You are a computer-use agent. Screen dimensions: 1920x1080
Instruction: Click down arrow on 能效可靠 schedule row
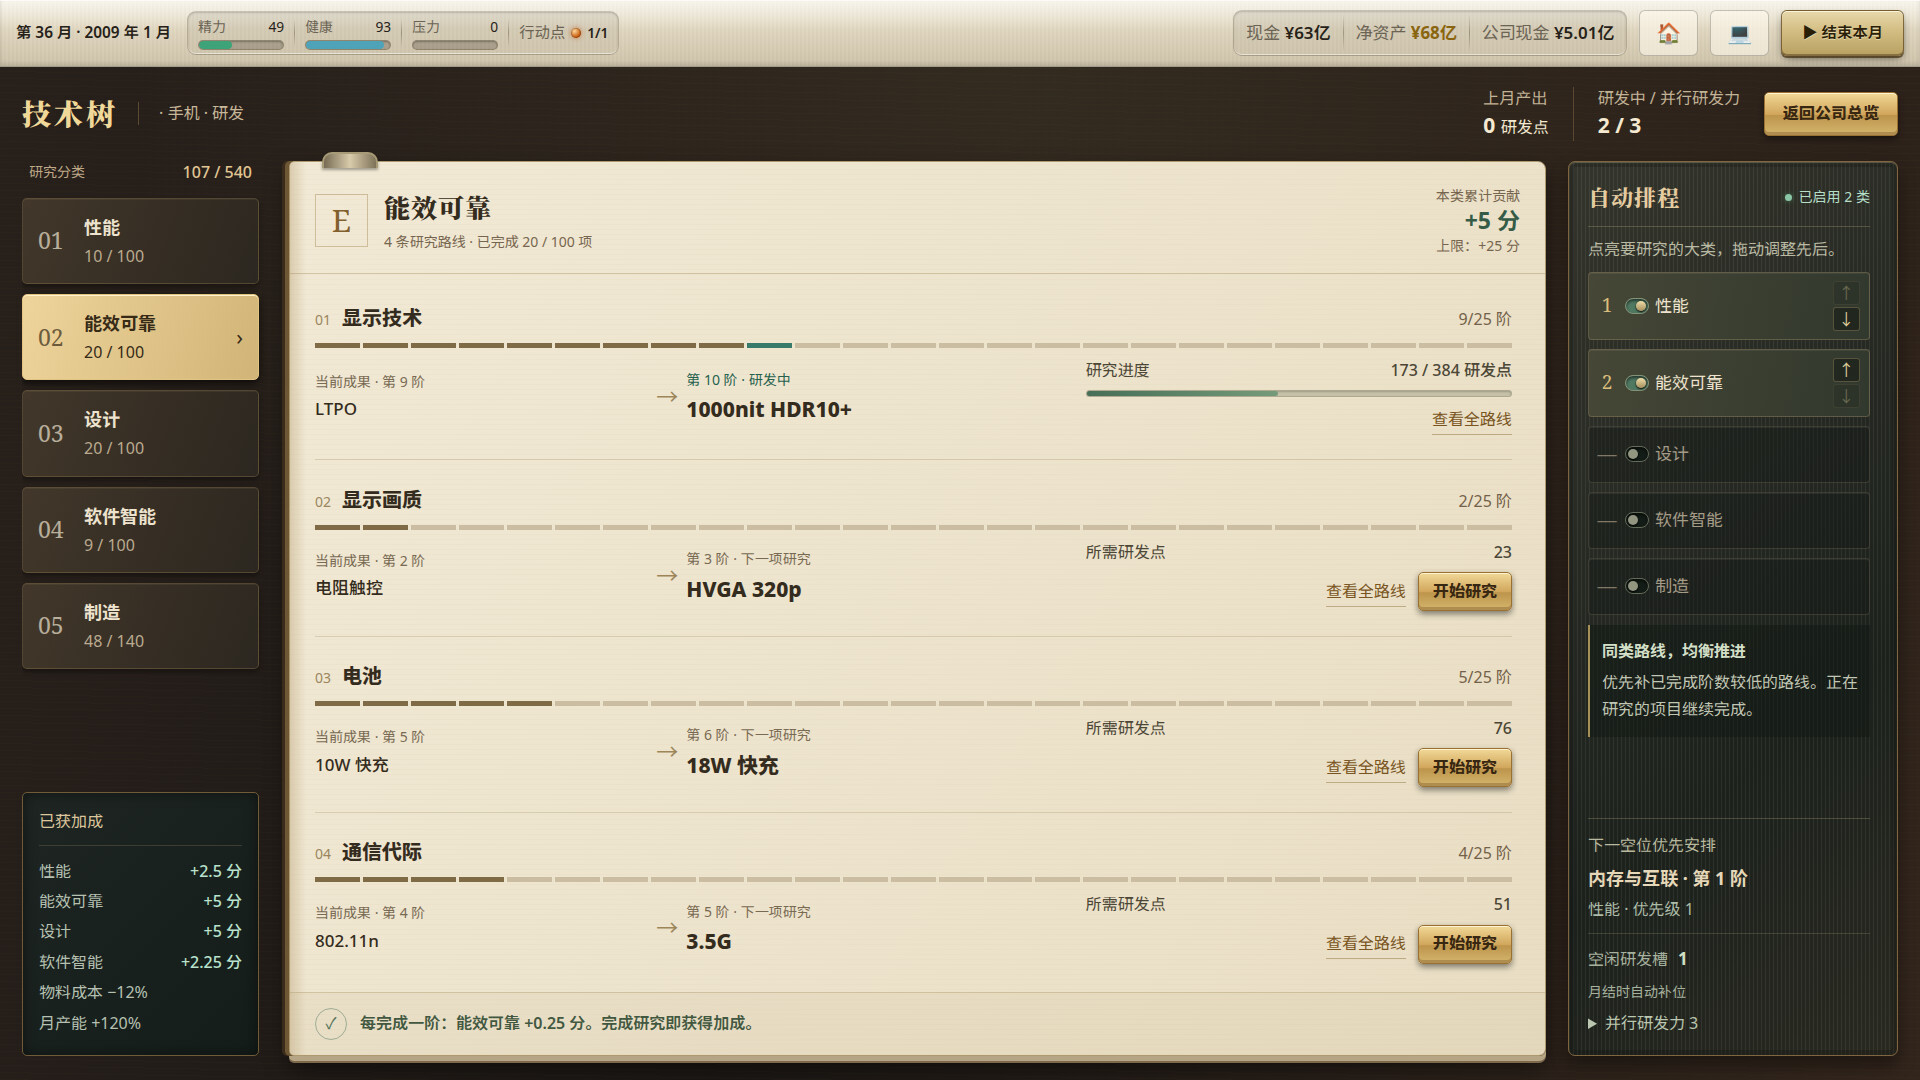point(1846,396)
